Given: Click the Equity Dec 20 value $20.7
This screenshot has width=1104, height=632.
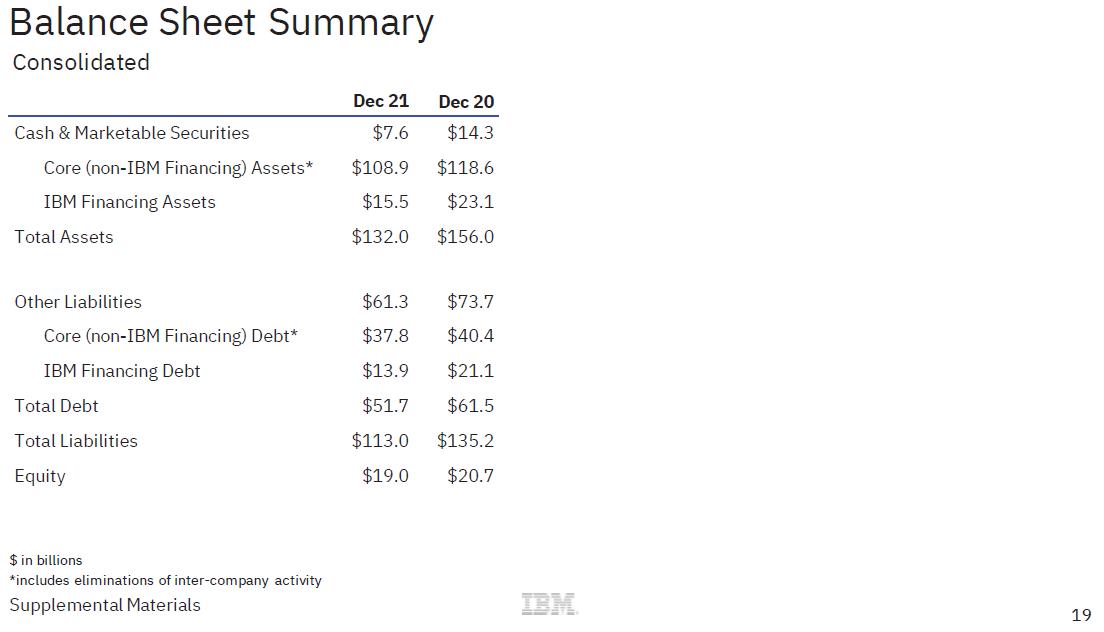Looking at the screenshot, I should pos(470,476).
